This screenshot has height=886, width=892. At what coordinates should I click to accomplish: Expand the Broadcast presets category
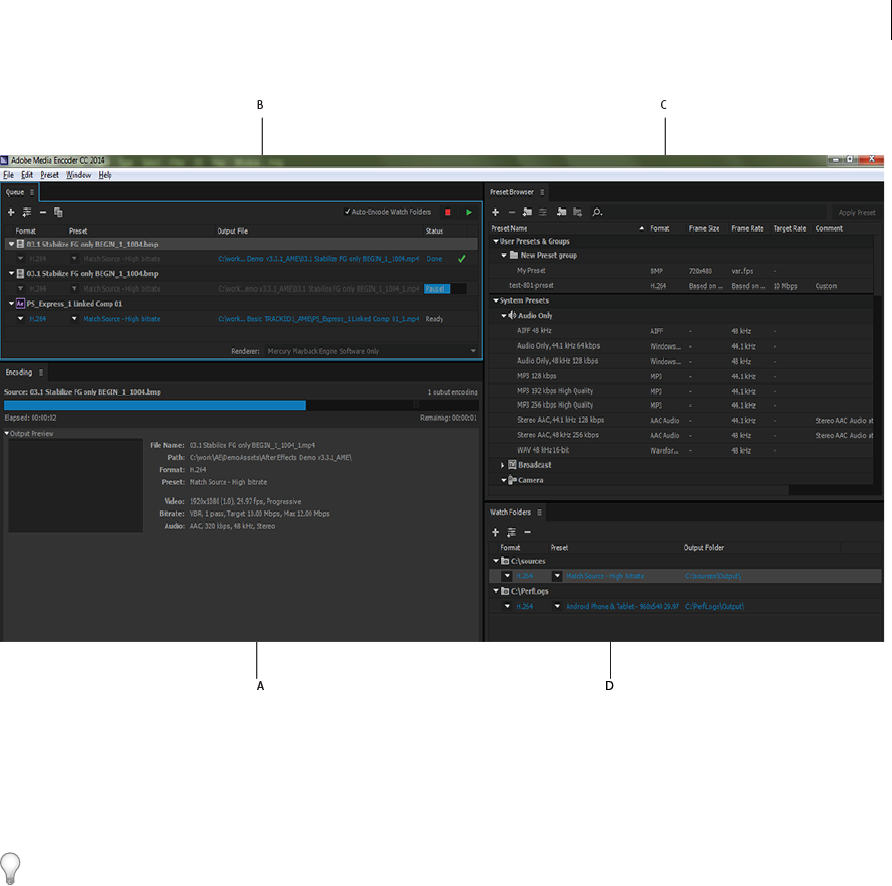click(502, 465)
